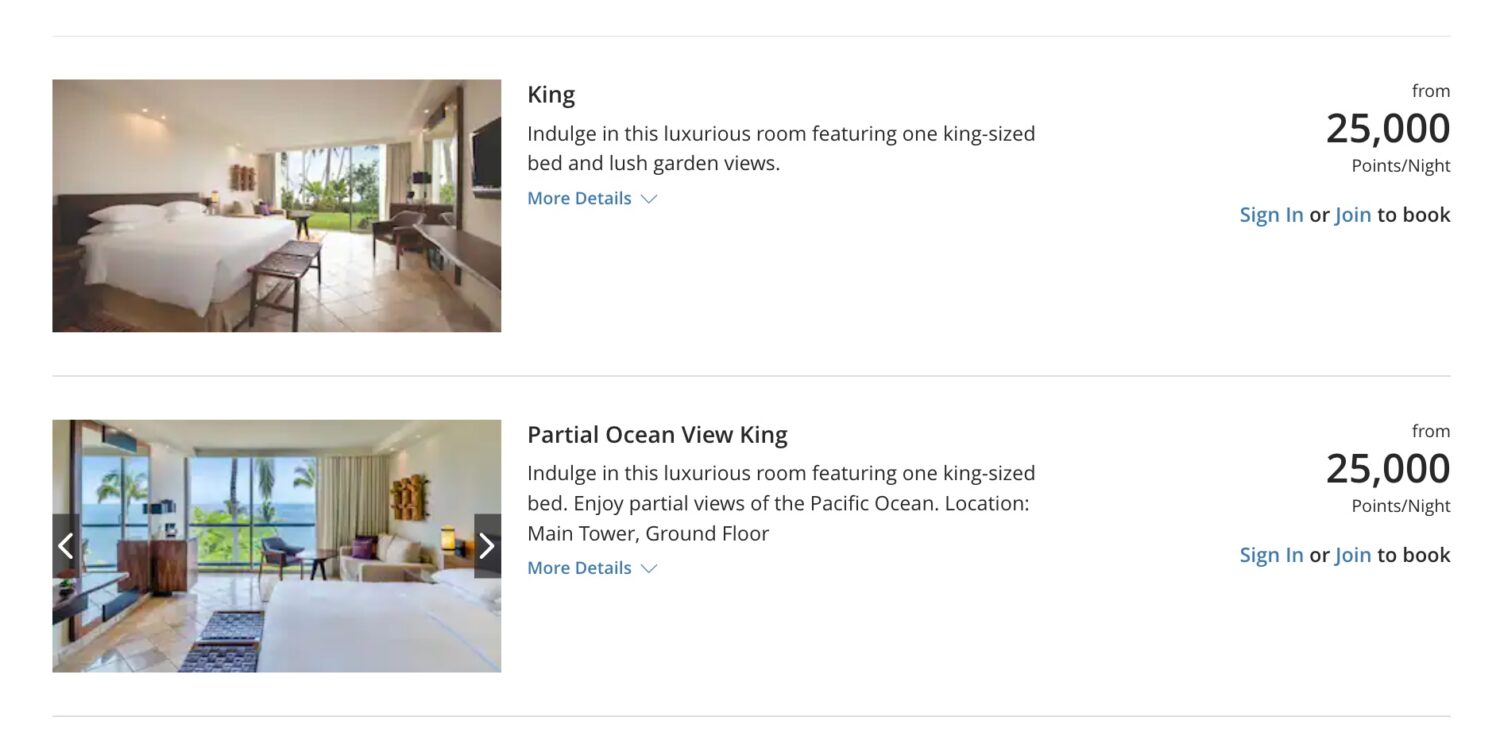Show previous photo of Partial Ocean View King
This screenshot has height=752, width=1500.
[66, 546]
